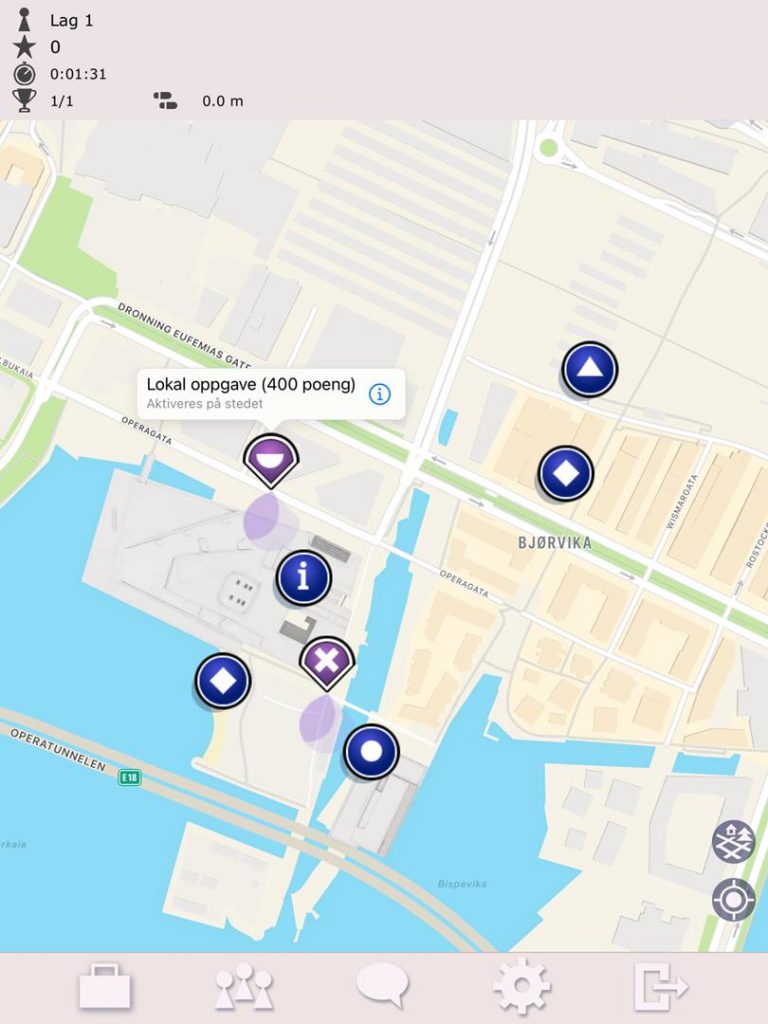The width and height of the screenshot is (768, 1024).
Task: Exit the game via logout icon
Action: click(660, 986)
